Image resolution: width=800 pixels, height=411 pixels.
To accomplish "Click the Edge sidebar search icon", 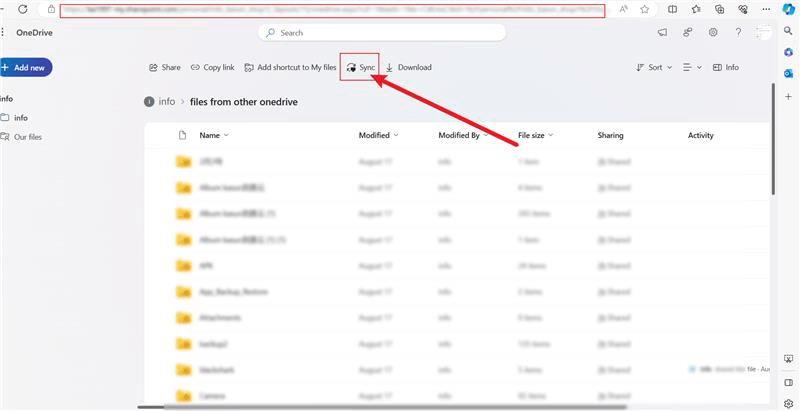I will pos(788,31).
